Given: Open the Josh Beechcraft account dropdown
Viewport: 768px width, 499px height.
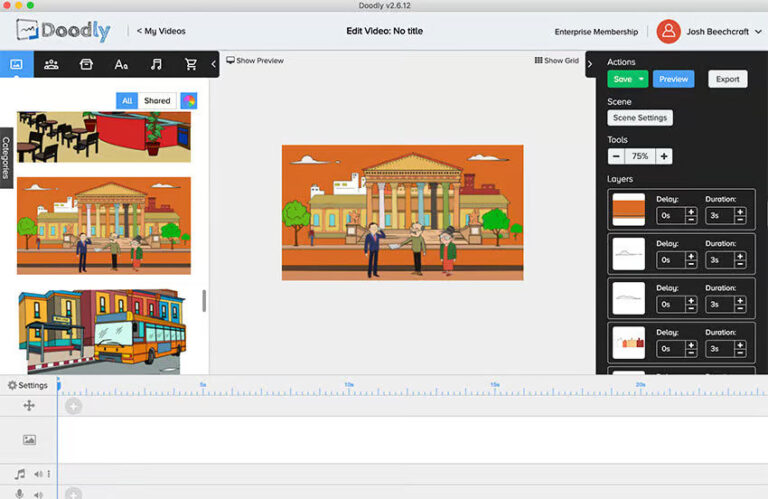Looking at the screenshot, I should point(724,31).
